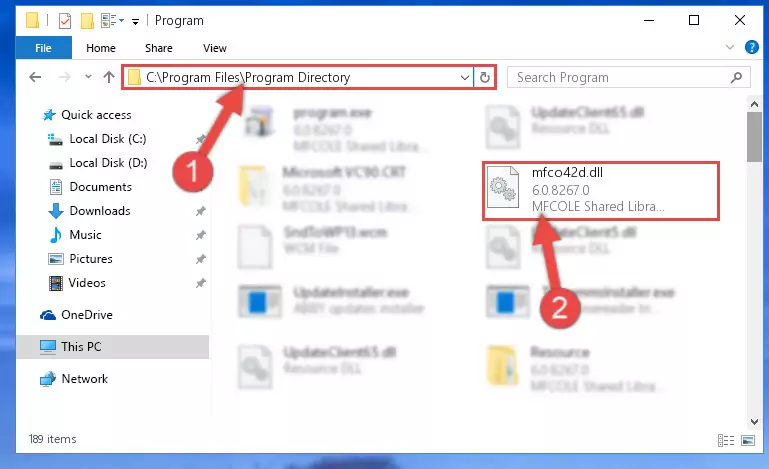Open Local Disk (C:) in sidebar
The image size is (769, 469).
108,139
